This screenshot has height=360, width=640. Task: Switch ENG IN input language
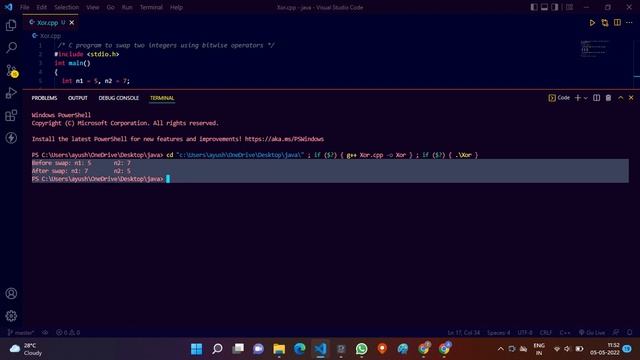point(539,349)
